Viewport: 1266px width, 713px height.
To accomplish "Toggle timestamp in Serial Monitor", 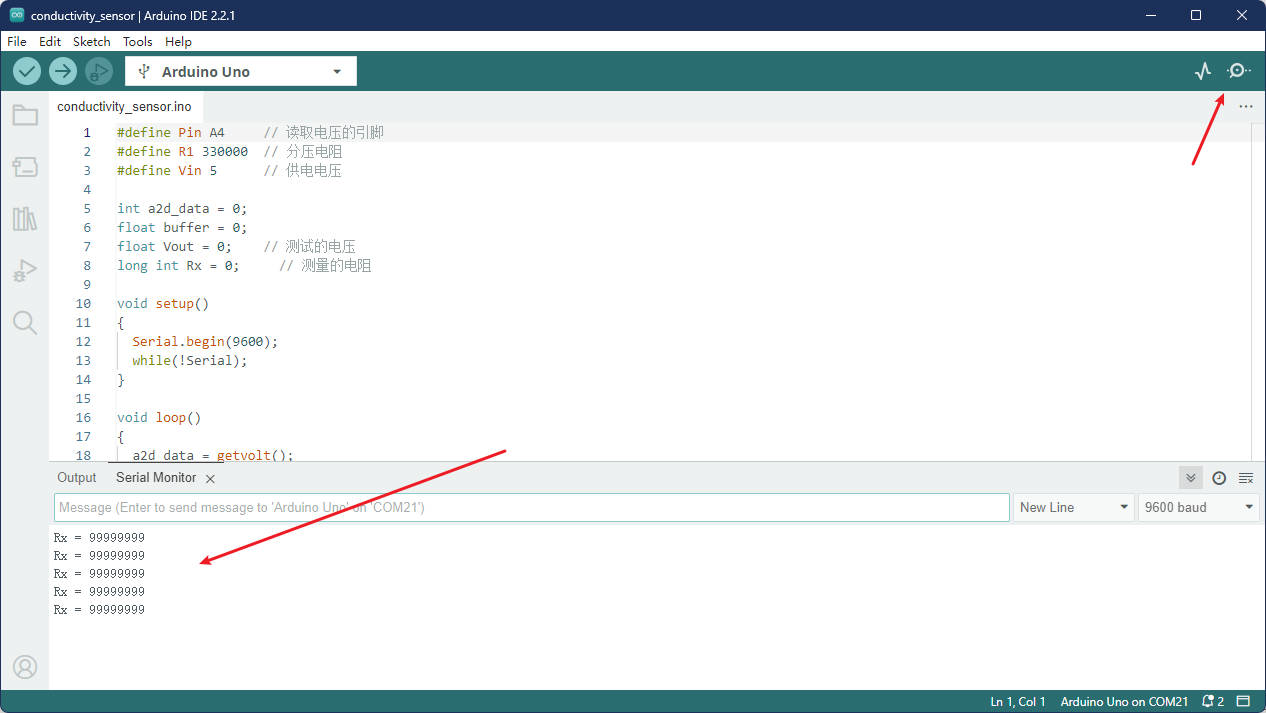I will (x=1219, y=478).
